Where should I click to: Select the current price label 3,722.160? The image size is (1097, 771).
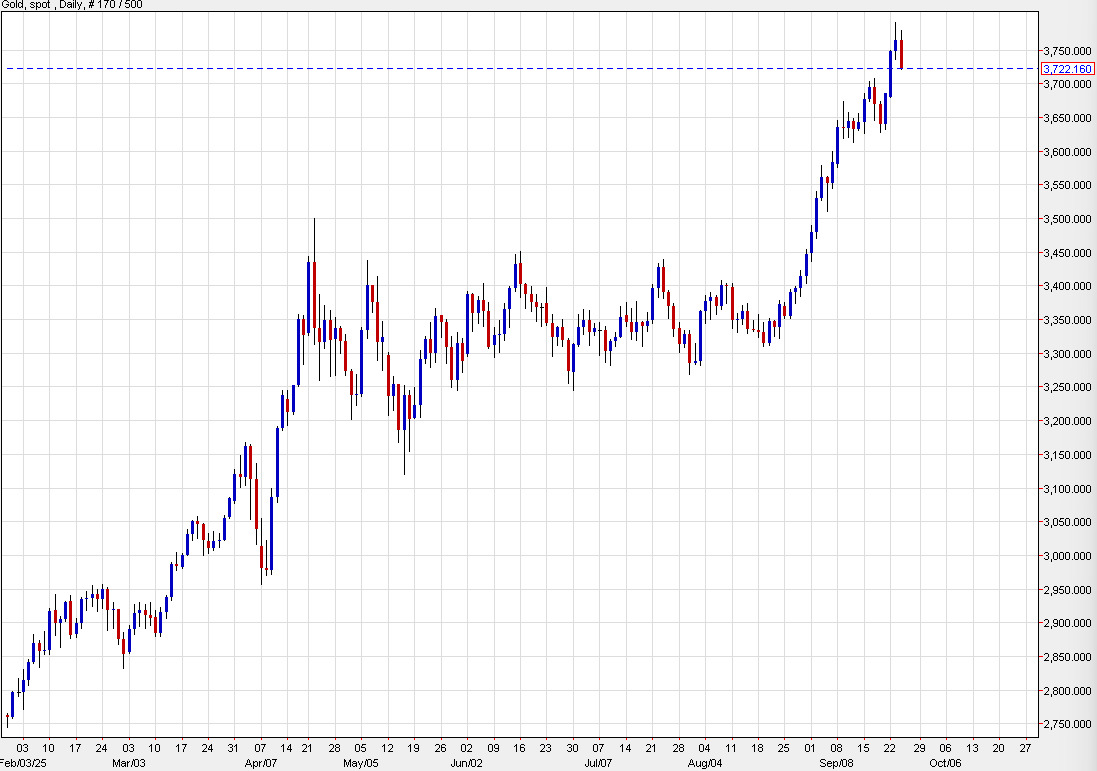pos(1064,69)
